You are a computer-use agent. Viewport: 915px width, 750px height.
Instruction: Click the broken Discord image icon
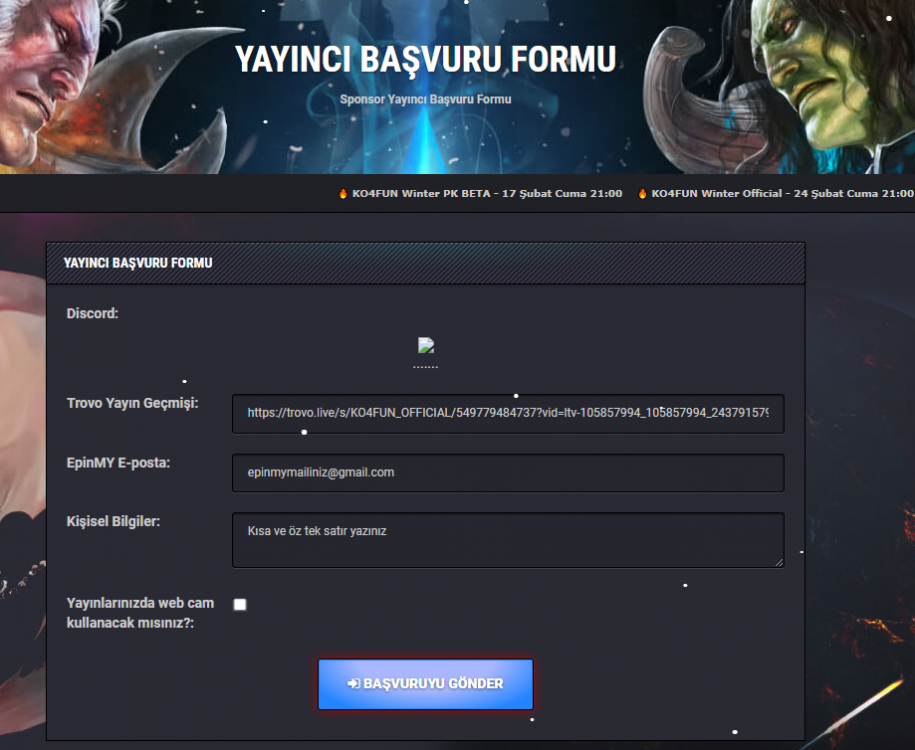[426, 345]
